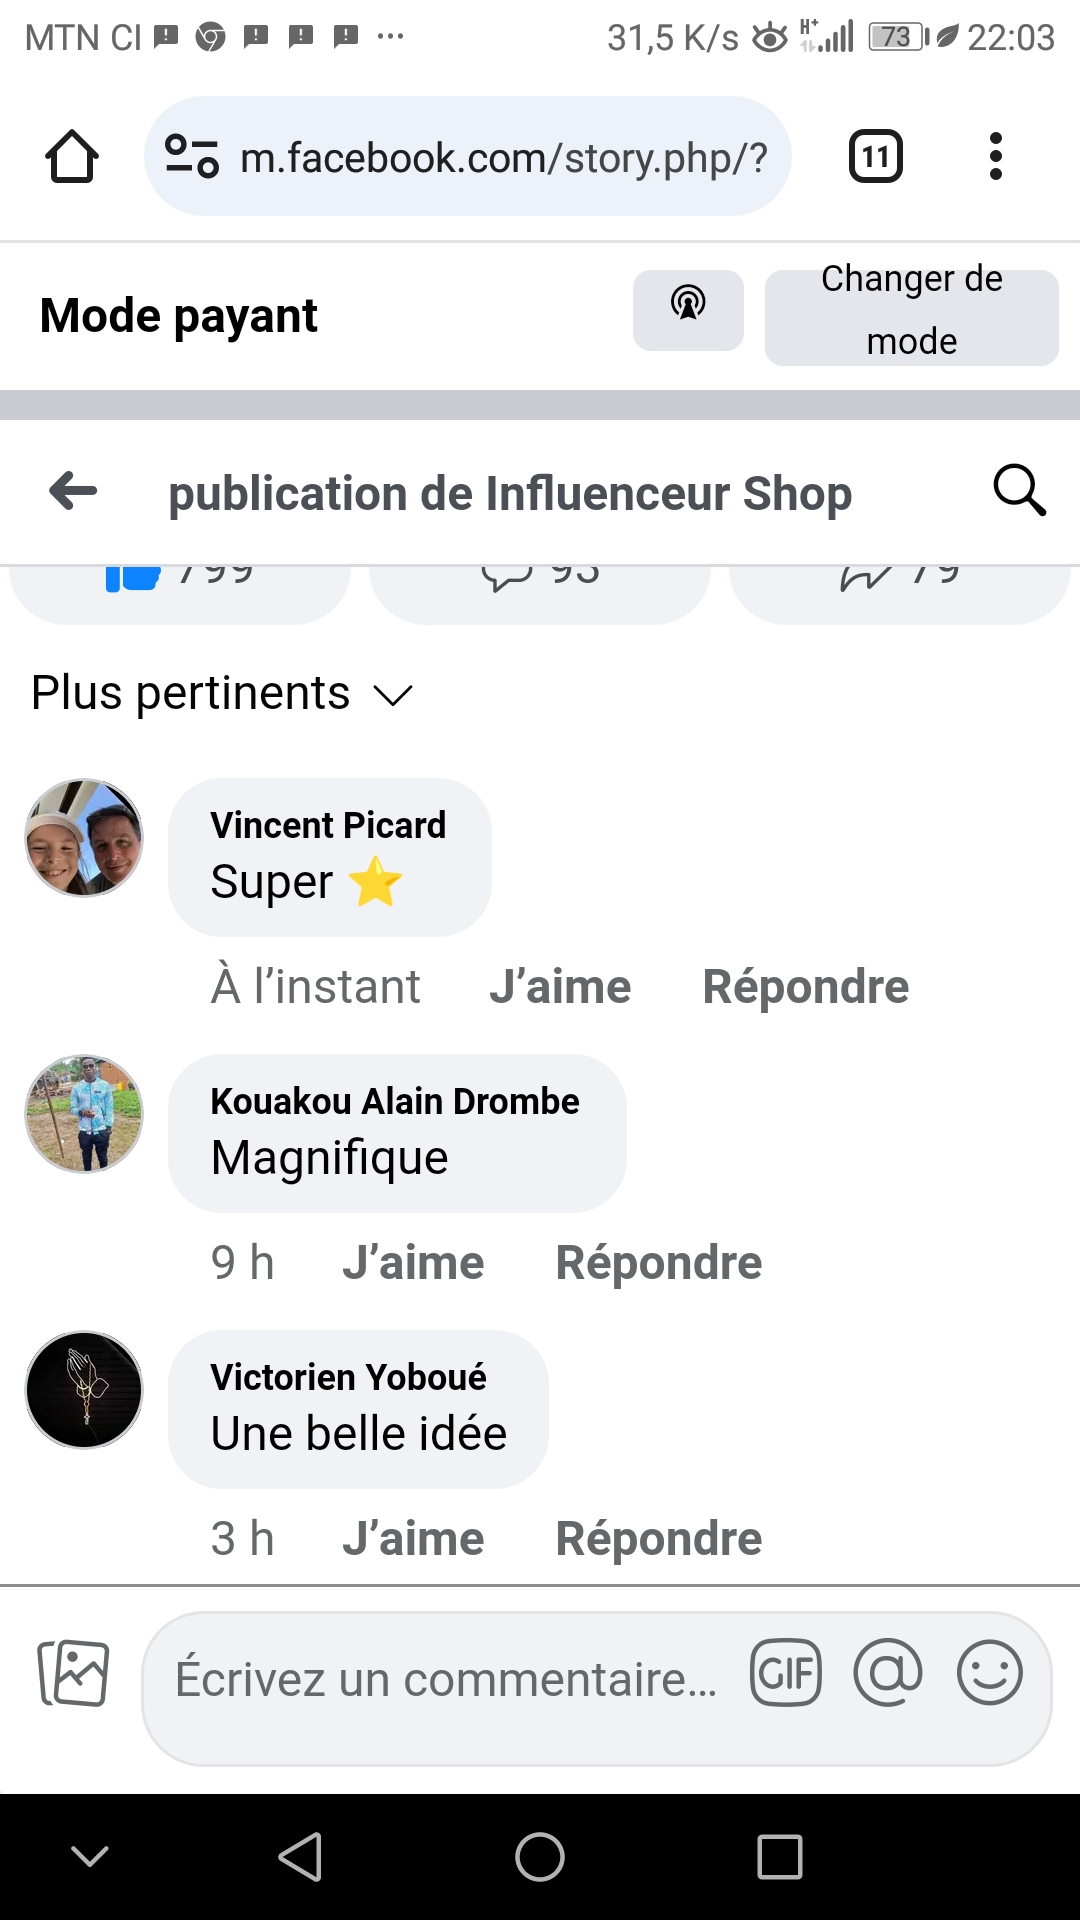The height and width of the screenshot is (1920, 1080).
Task: Open Chrome's three-dot overflow menu
Action: pos(995,157)
